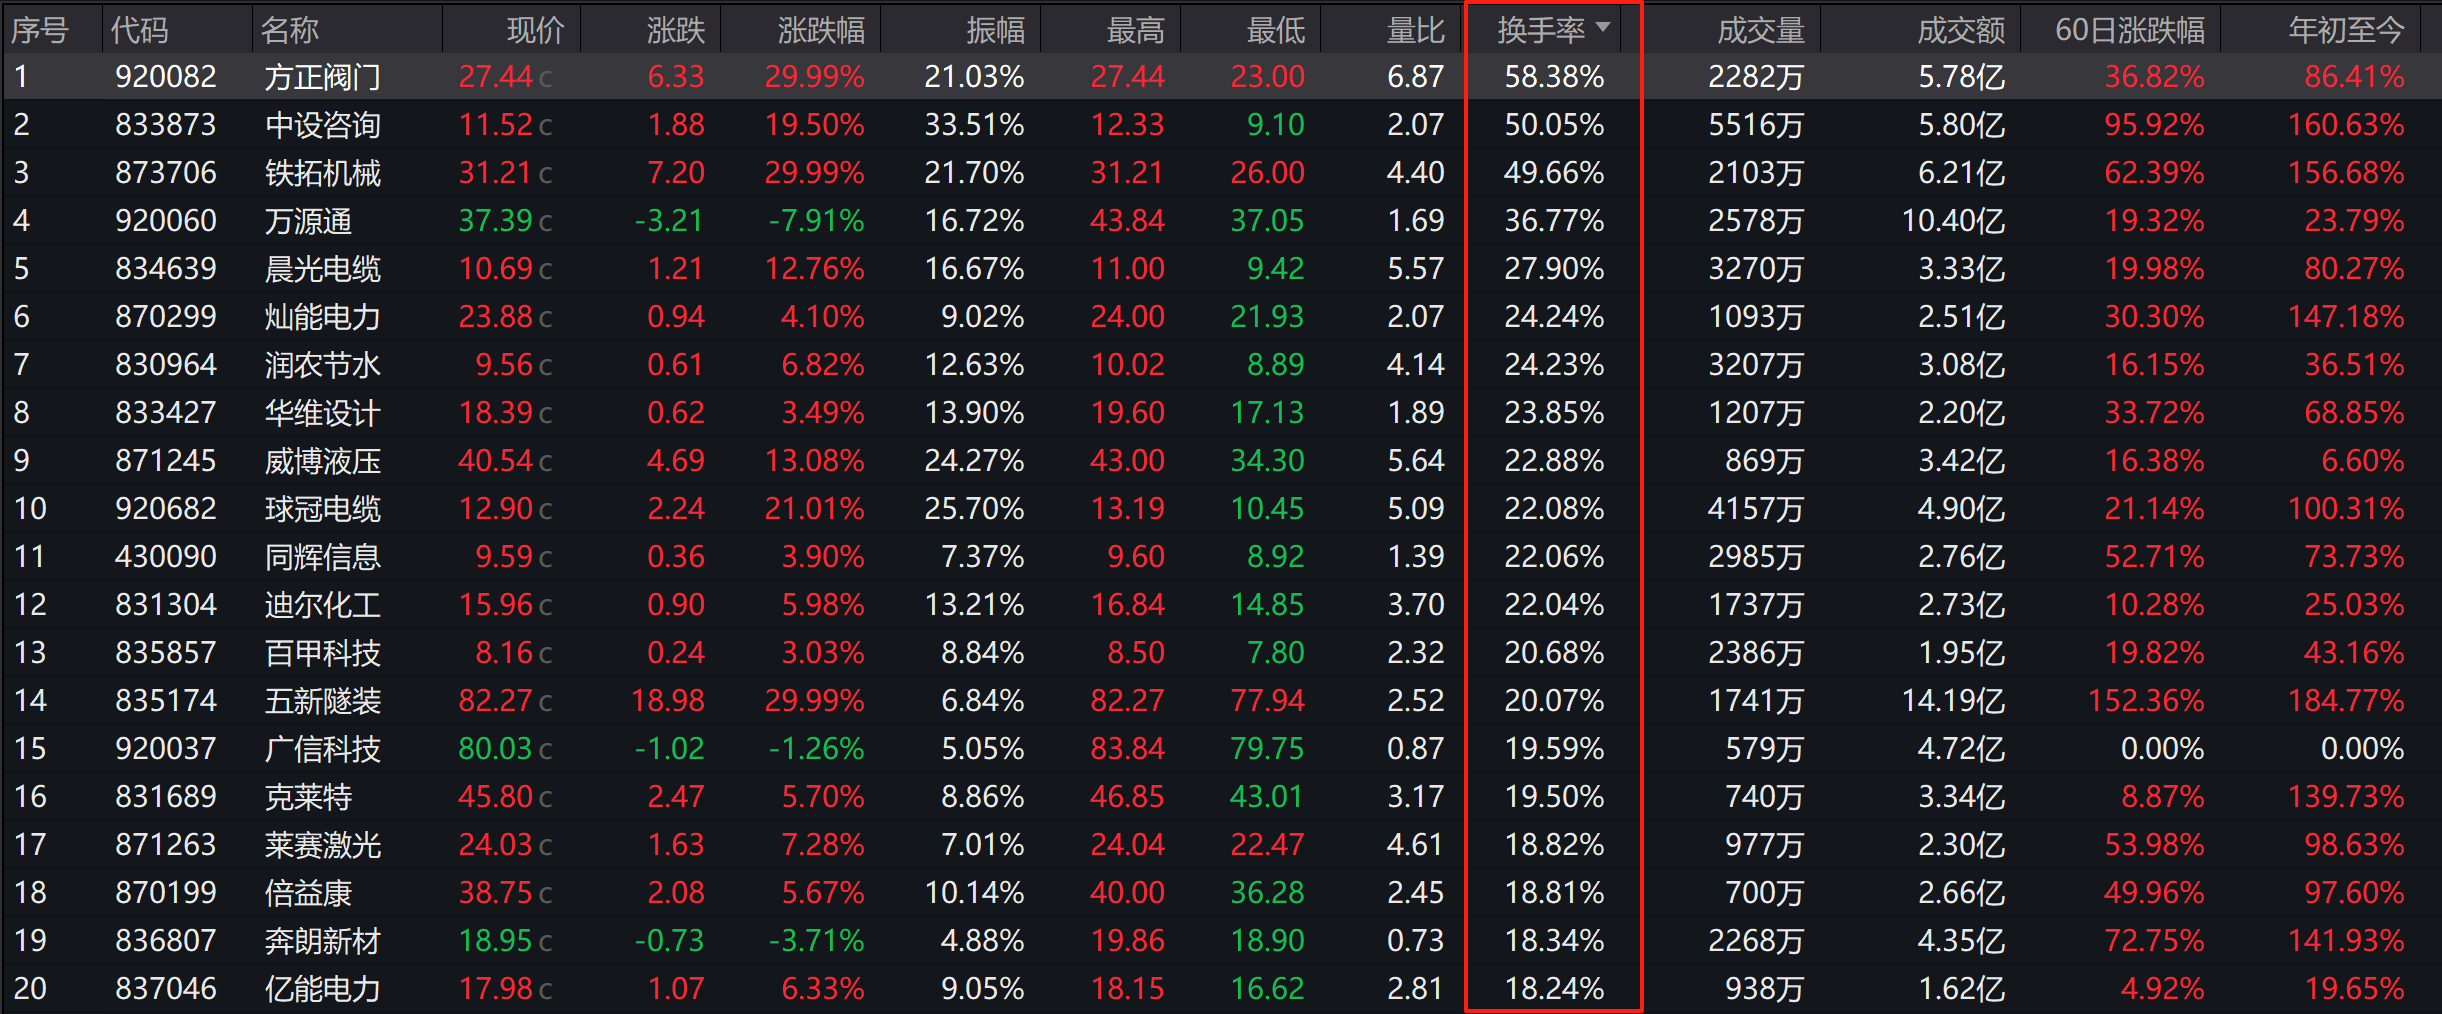2442x1014 pixels.
Task: Sort by the 现价 column header
Action: click(536, 30)
